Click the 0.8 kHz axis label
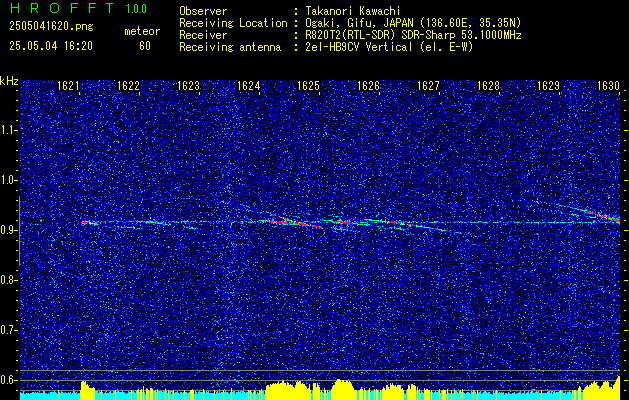 click(9, 280)
